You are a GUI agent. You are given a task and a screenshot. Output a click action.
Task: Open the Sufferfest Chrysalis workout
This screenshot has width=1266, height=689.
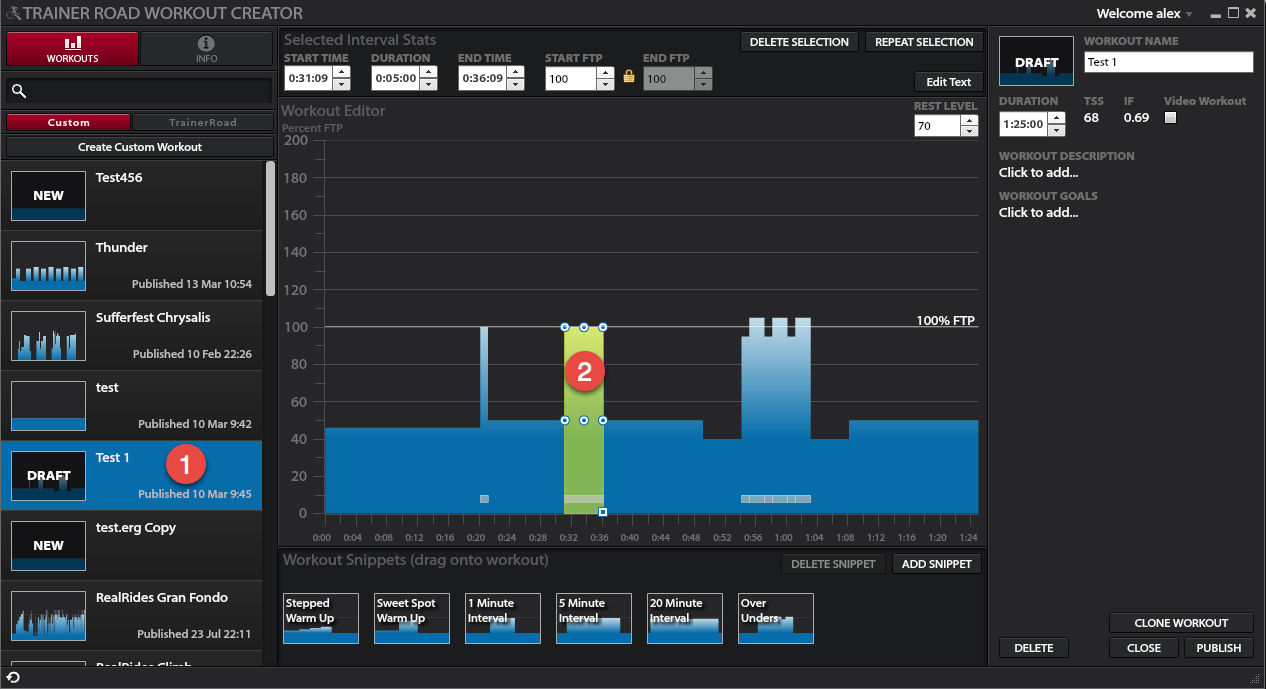coord(131,335)
